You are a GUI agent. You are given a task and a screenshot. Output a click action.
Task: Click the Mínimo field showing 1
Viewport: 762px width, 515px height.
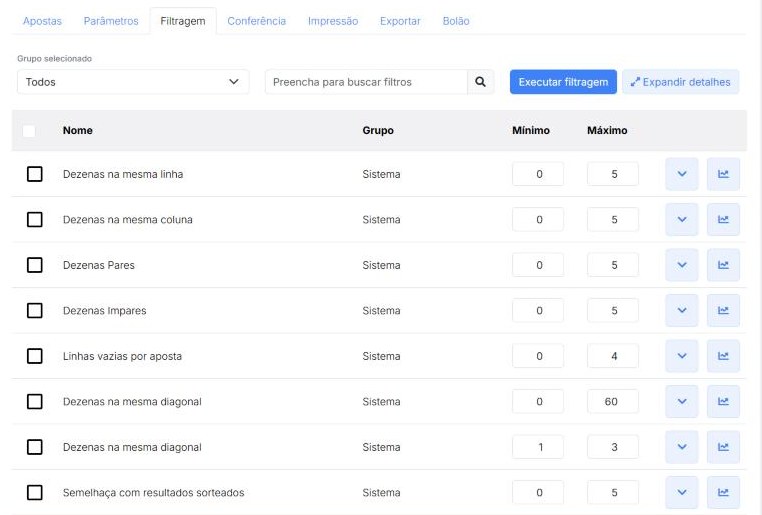pos(538,447)
